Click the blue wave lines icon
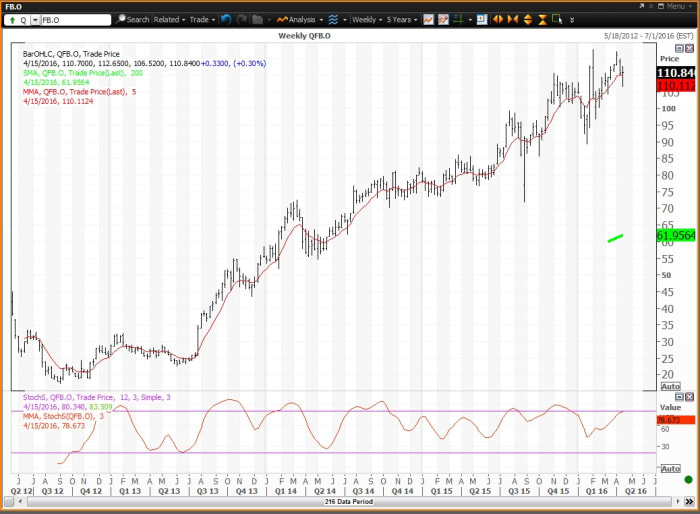Image resolution: width=700 pixels, height=514 pixels. (x=334, y=19)
